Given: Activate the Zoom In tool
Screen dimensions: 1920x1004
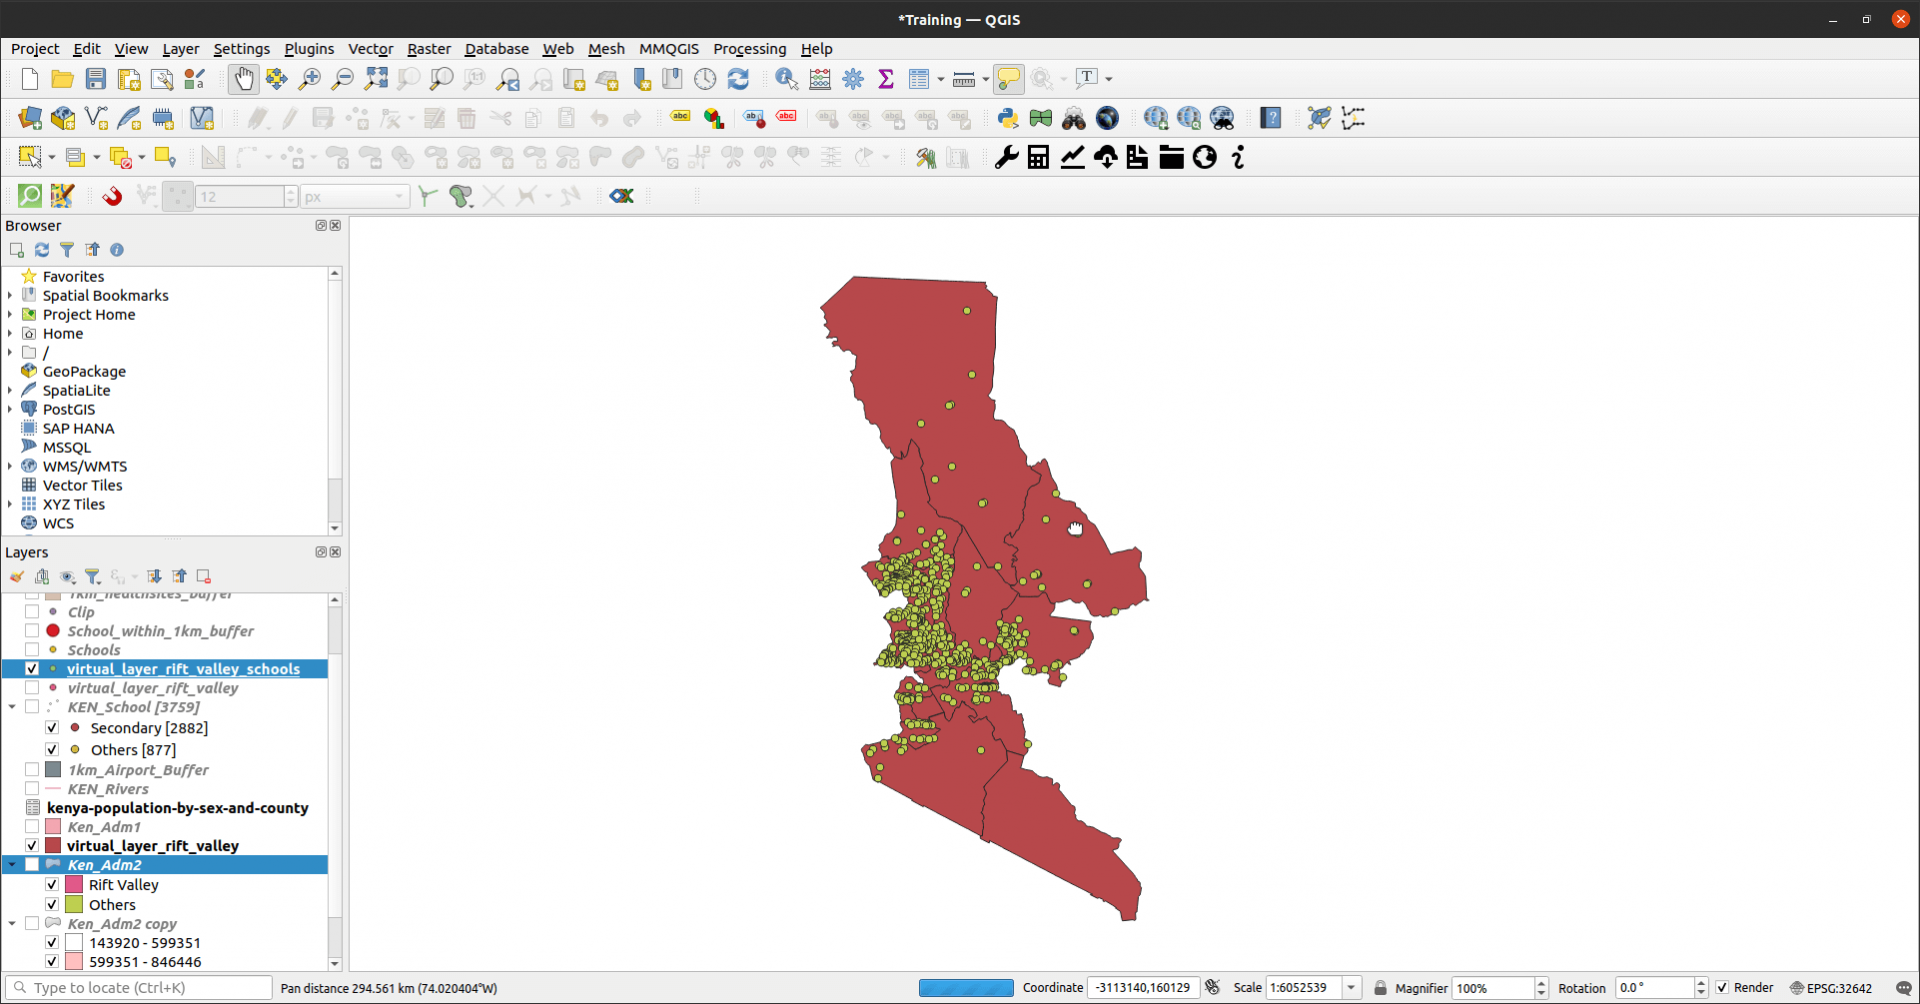Looking at the screenshot, I should point(310,79).
